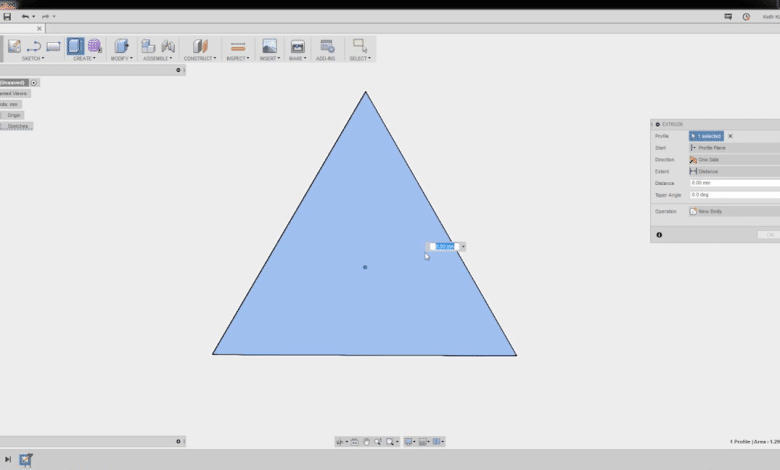This screenshot has width=780, height=470.
Task: Click the purple Create Form icon
Action: pyautogui.click(x=94, y=46)
